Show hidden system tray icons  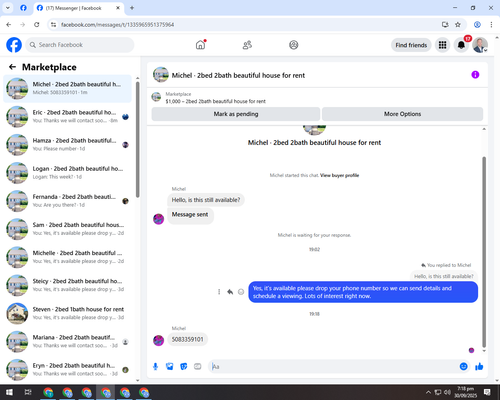pyautogui.click(x=428, y=392)
